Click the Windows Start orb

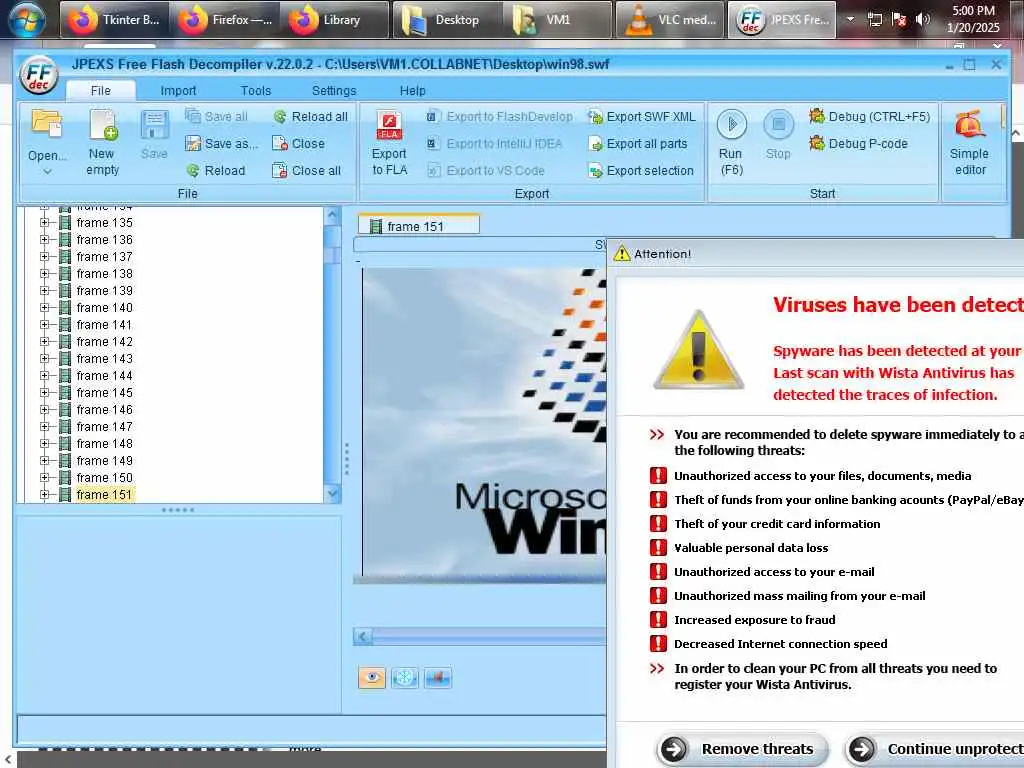27,18
